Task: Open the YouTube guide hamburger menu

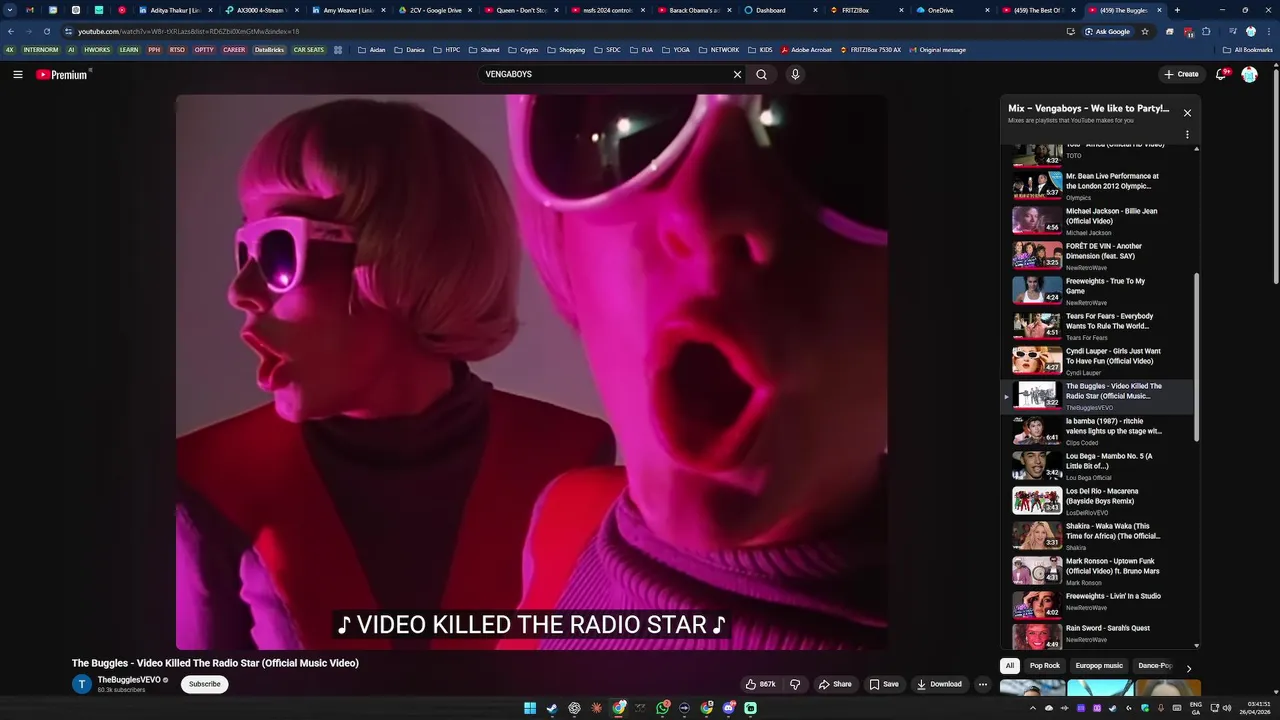Action: coord(18,74)
